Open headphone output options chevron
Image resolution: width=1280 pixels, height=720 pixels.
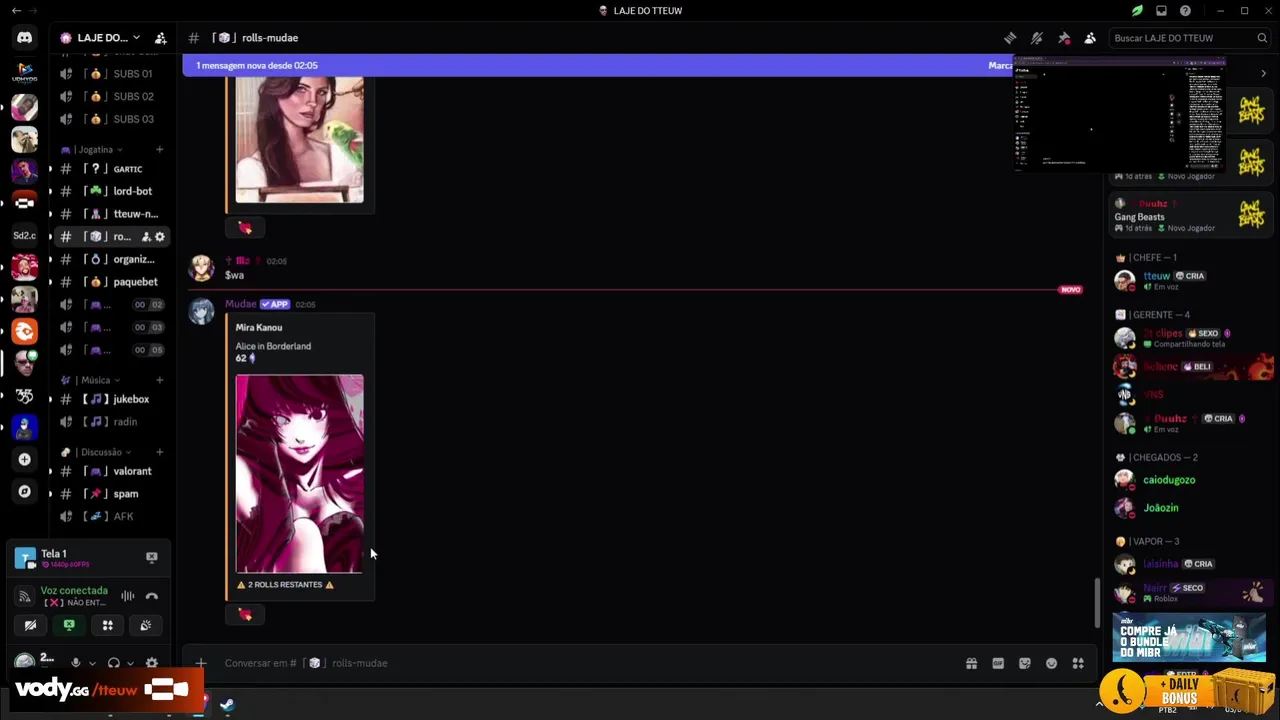click(x=130, y=663)
